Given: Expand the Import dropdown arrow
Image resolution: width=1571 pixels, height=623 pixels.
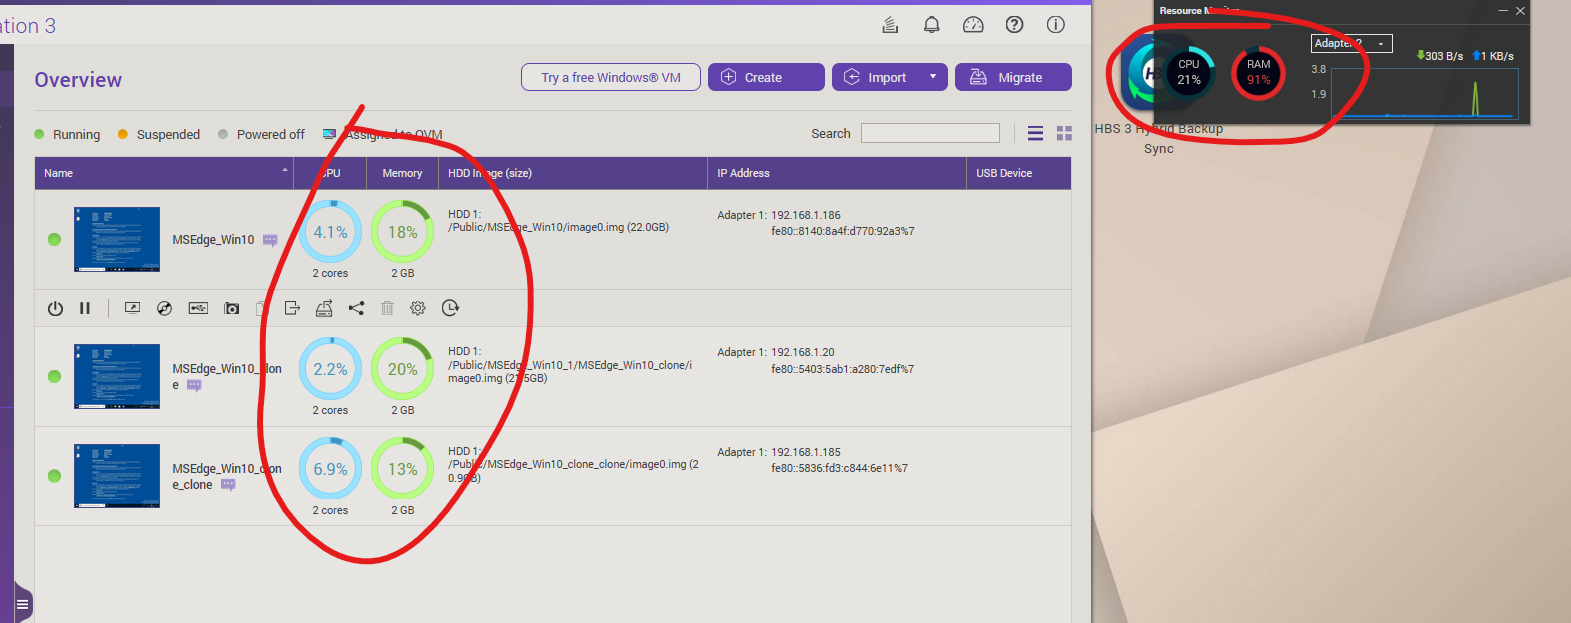Looking at the screenshot, I should click(x=933, y=77).
